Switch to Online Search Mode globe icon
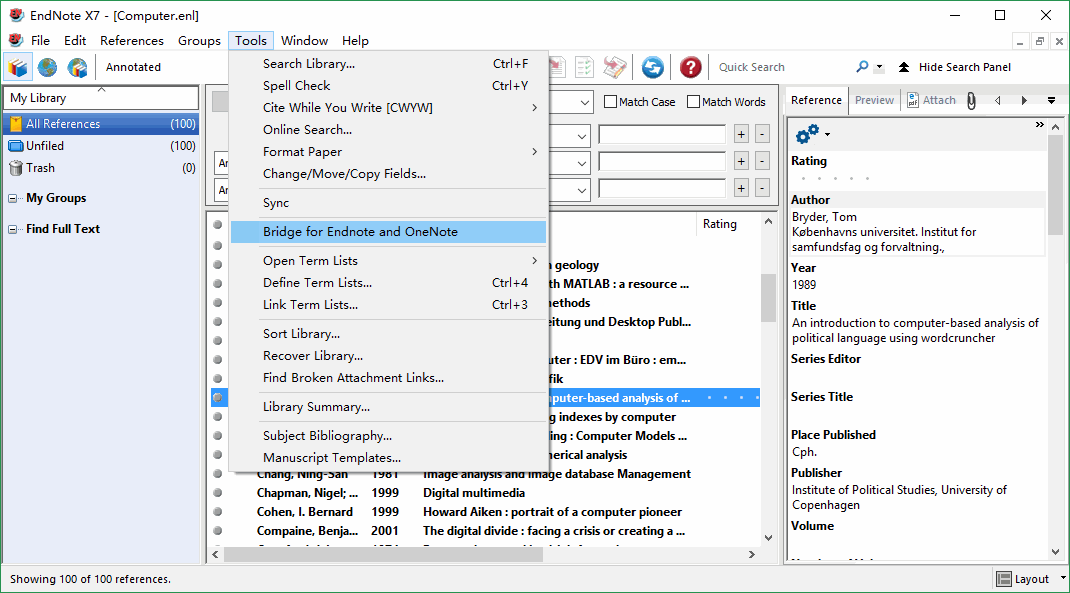Image resolution: width=1070 pixels, height=593 pixels. [x=47, y=67]
